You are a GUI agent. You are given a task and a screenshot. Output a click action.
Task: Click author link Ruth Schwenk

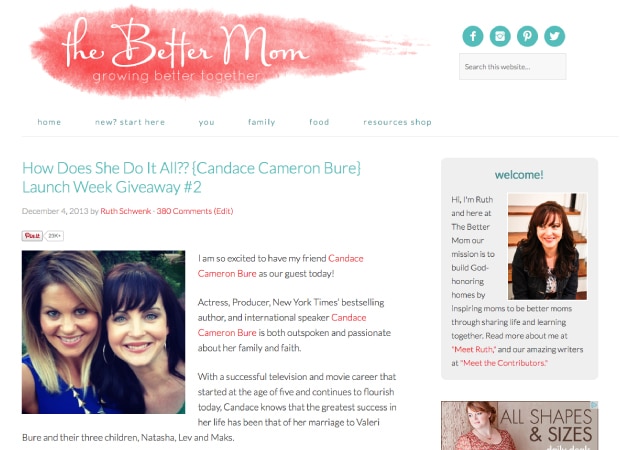tap(126, 211)
